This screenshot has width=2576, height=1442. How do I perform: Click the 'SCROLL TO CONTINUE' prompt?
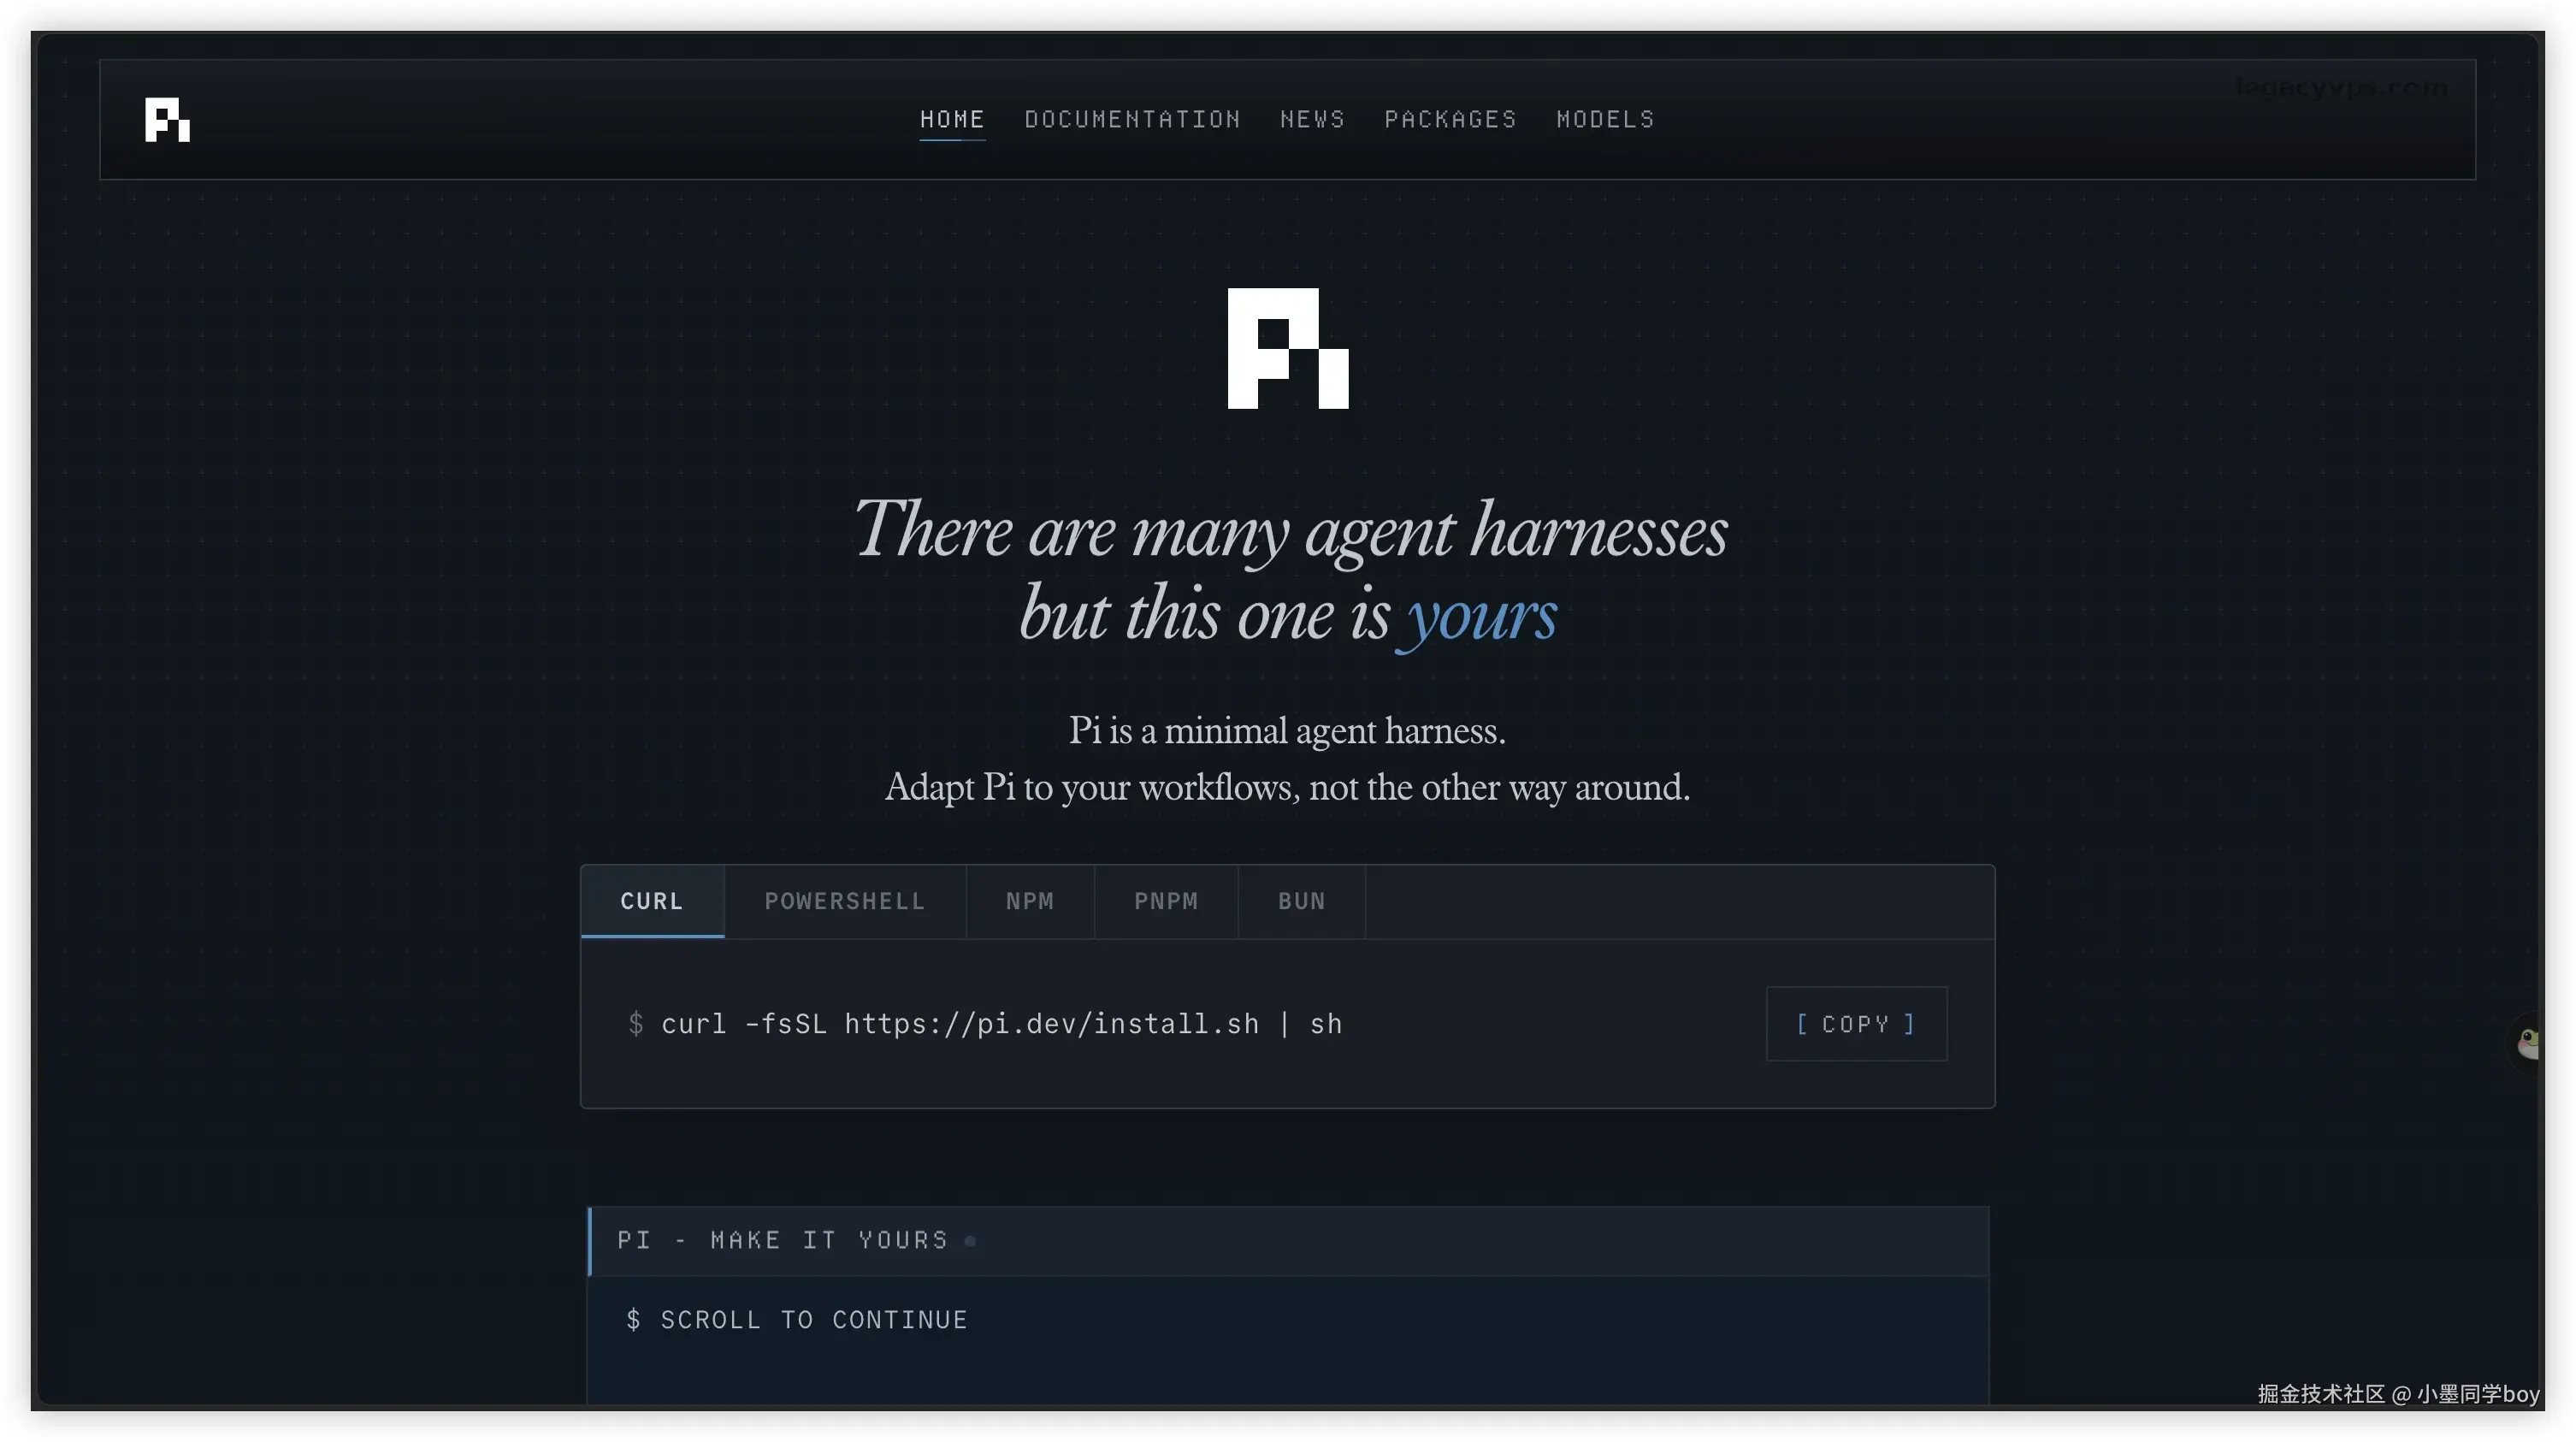(x=813, y=1320)
